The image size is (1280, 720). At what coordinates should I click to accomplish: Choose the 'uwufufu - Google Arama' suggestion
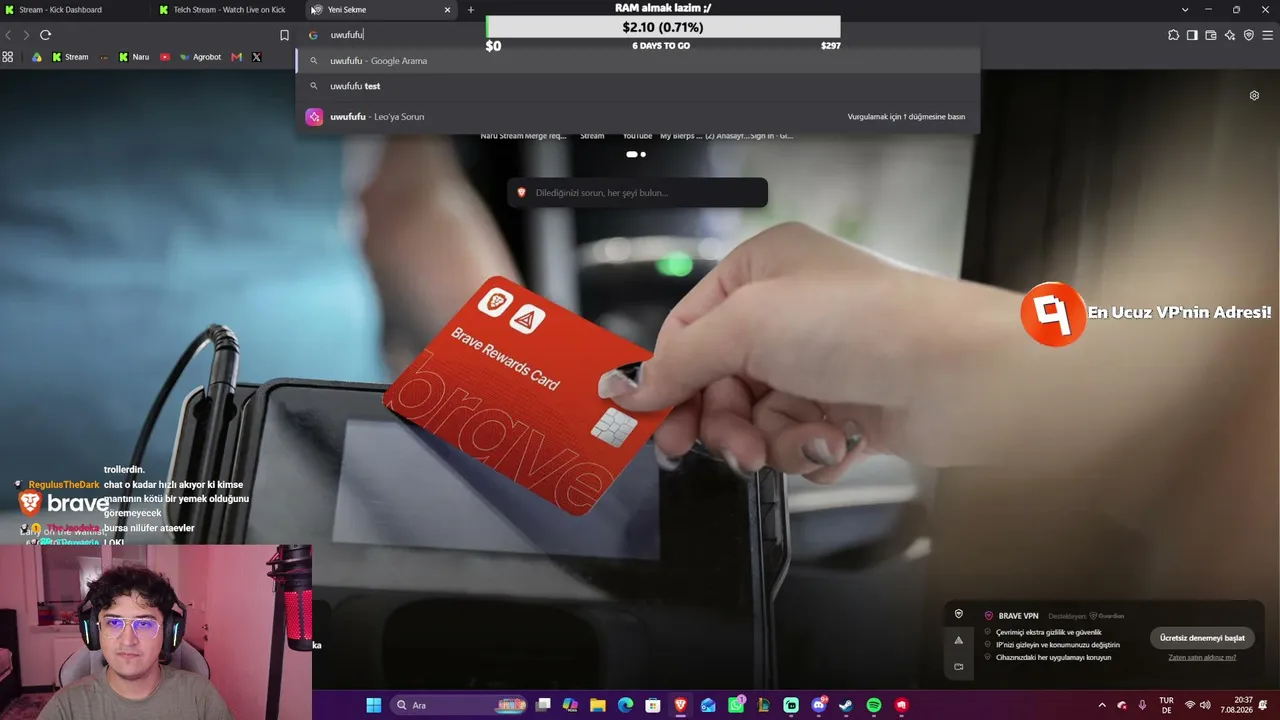637,61
